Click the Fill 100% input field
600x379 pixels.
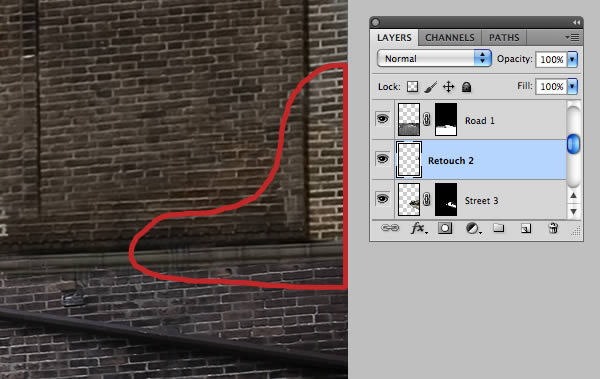point(551,87)
